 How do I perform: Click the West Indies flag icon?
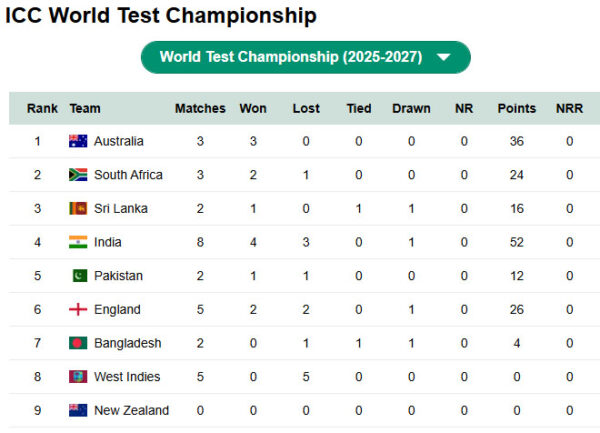point(78,377)
